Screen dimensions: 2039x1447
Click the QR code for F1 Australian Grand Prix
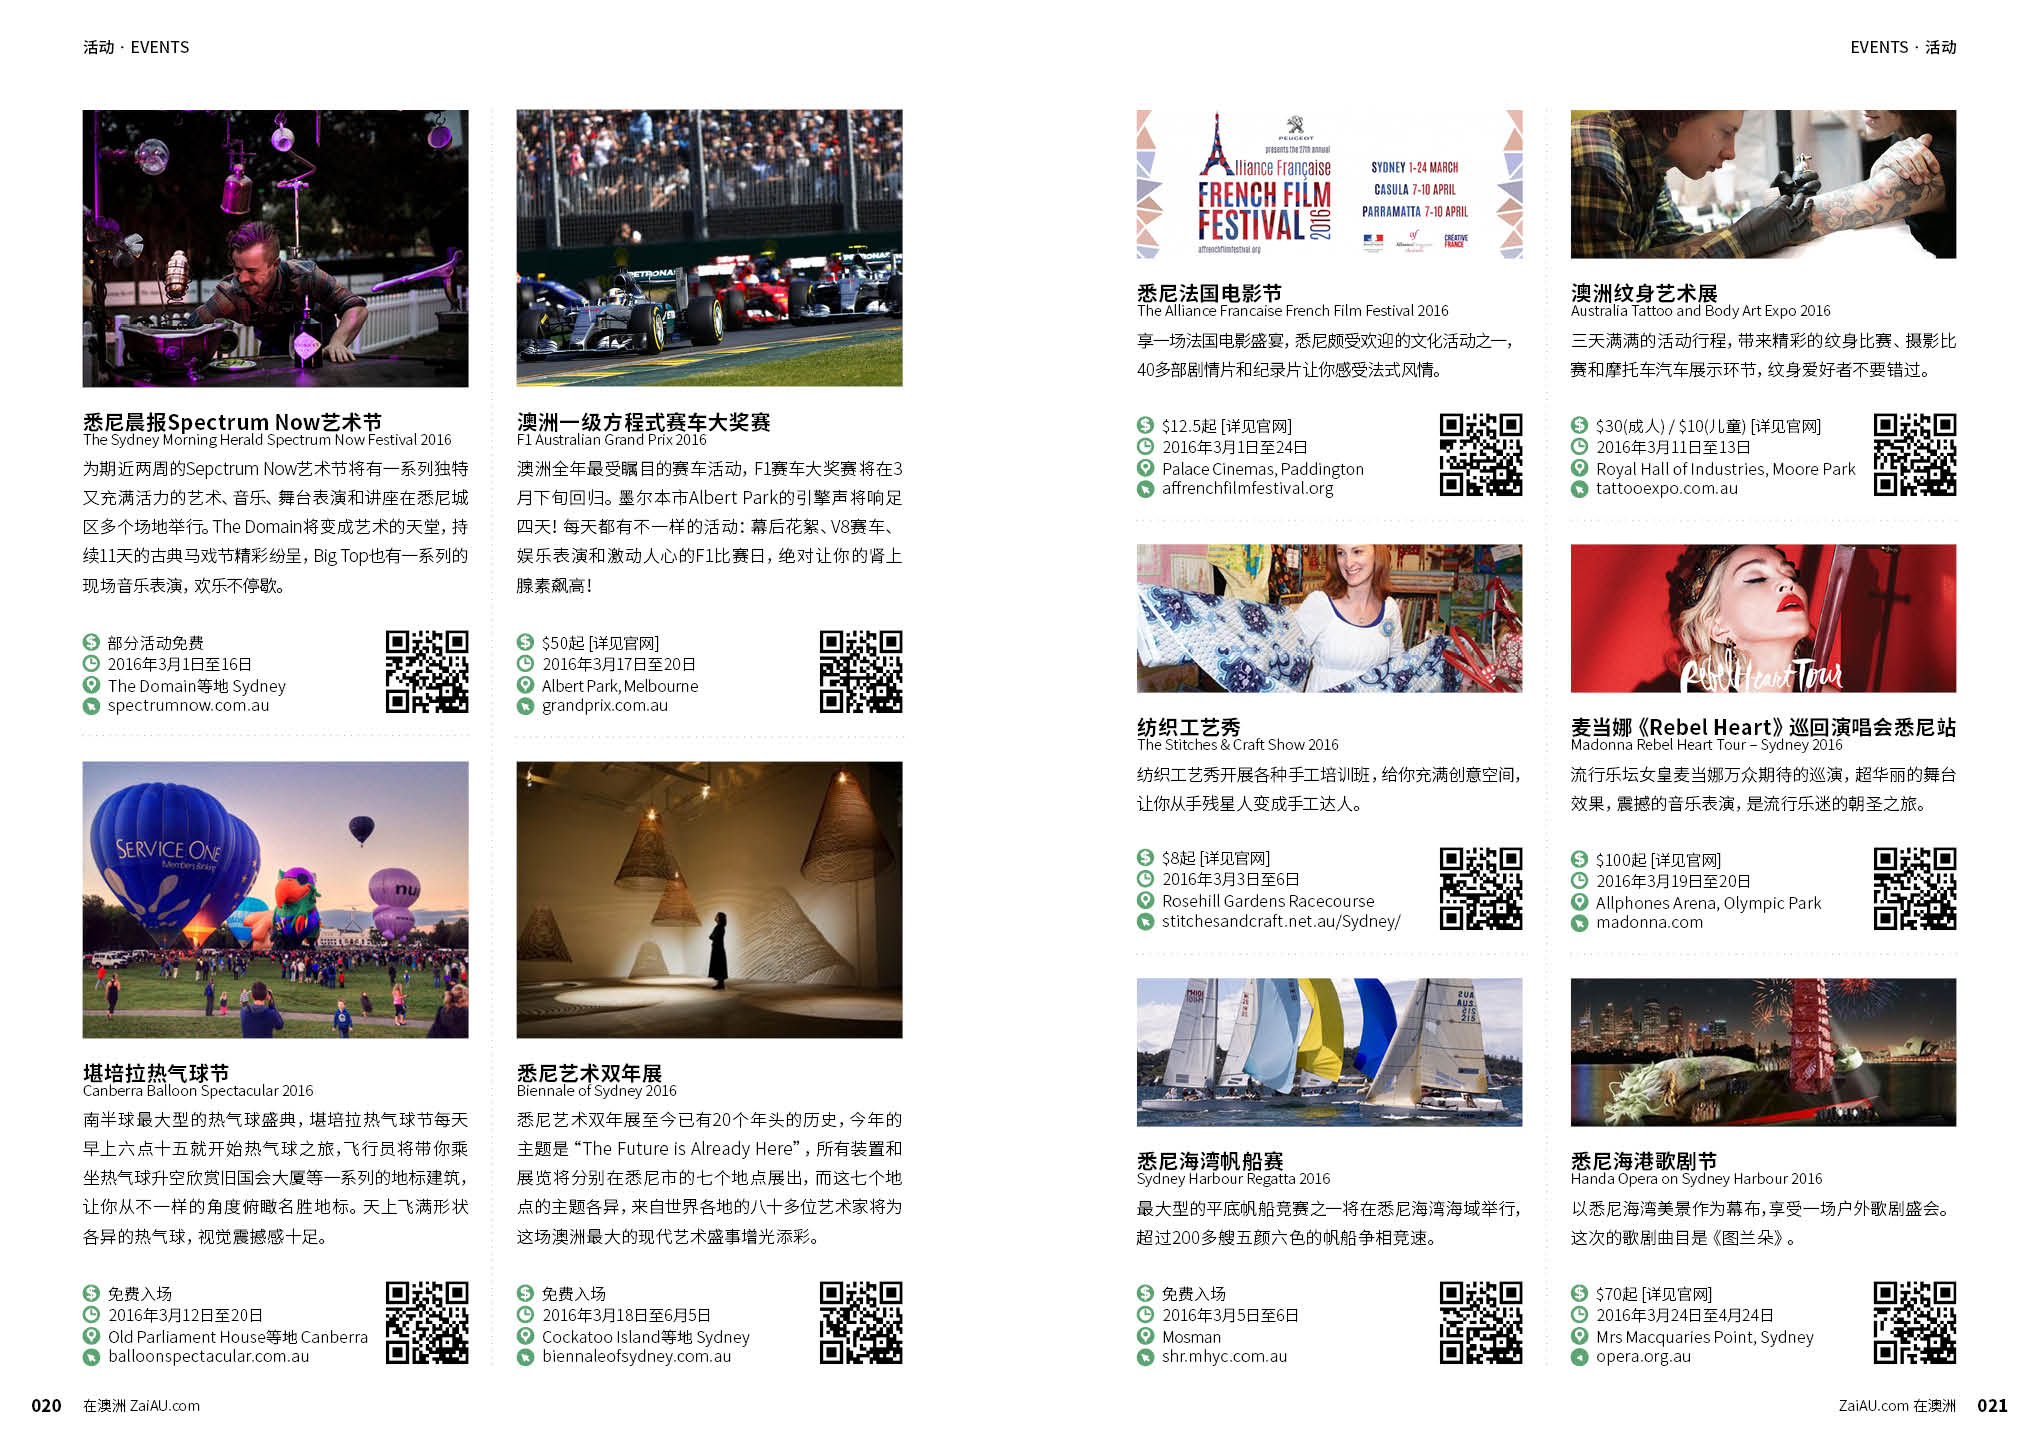tap(861, 671)
